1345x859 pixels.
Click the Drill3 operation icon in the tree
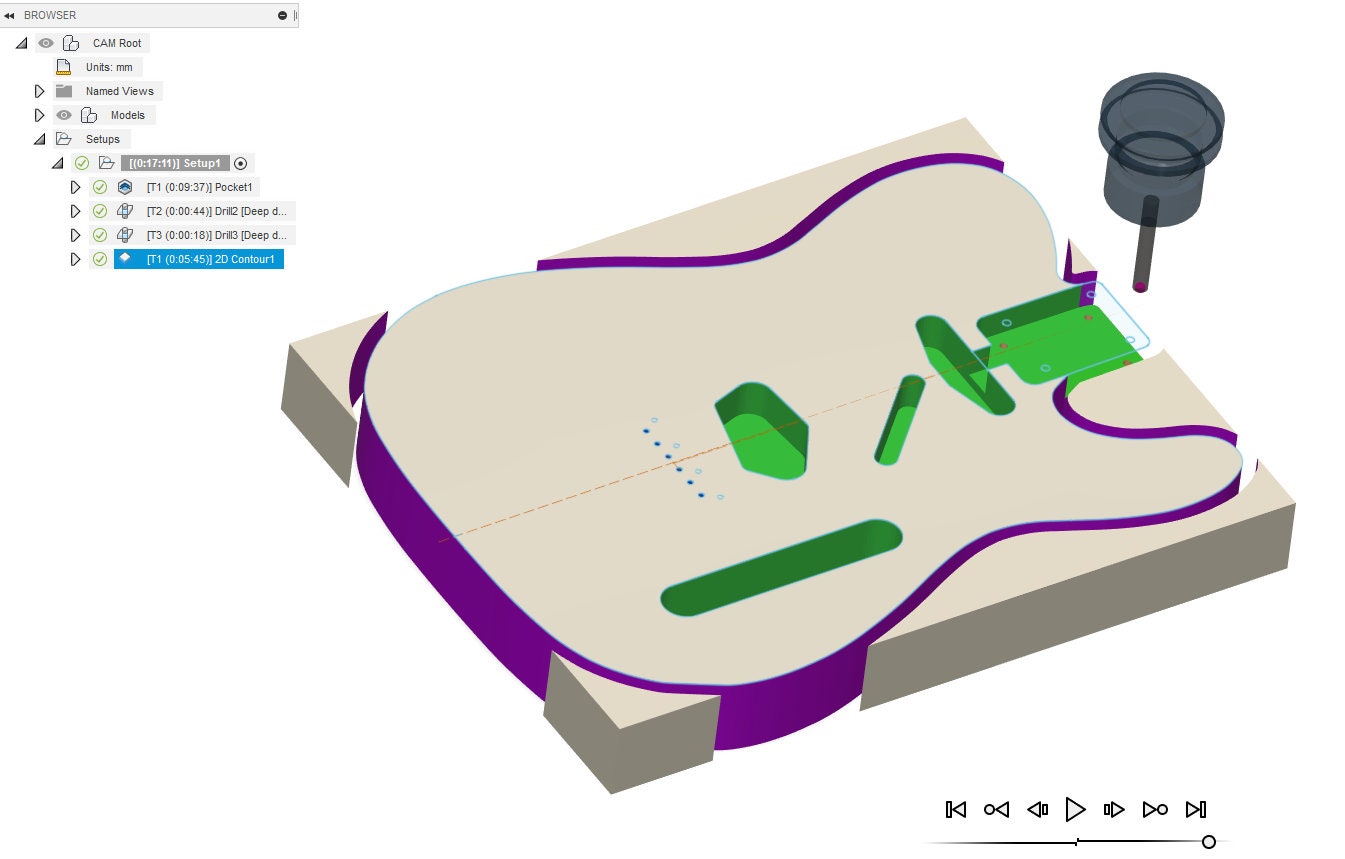point(124,235)
